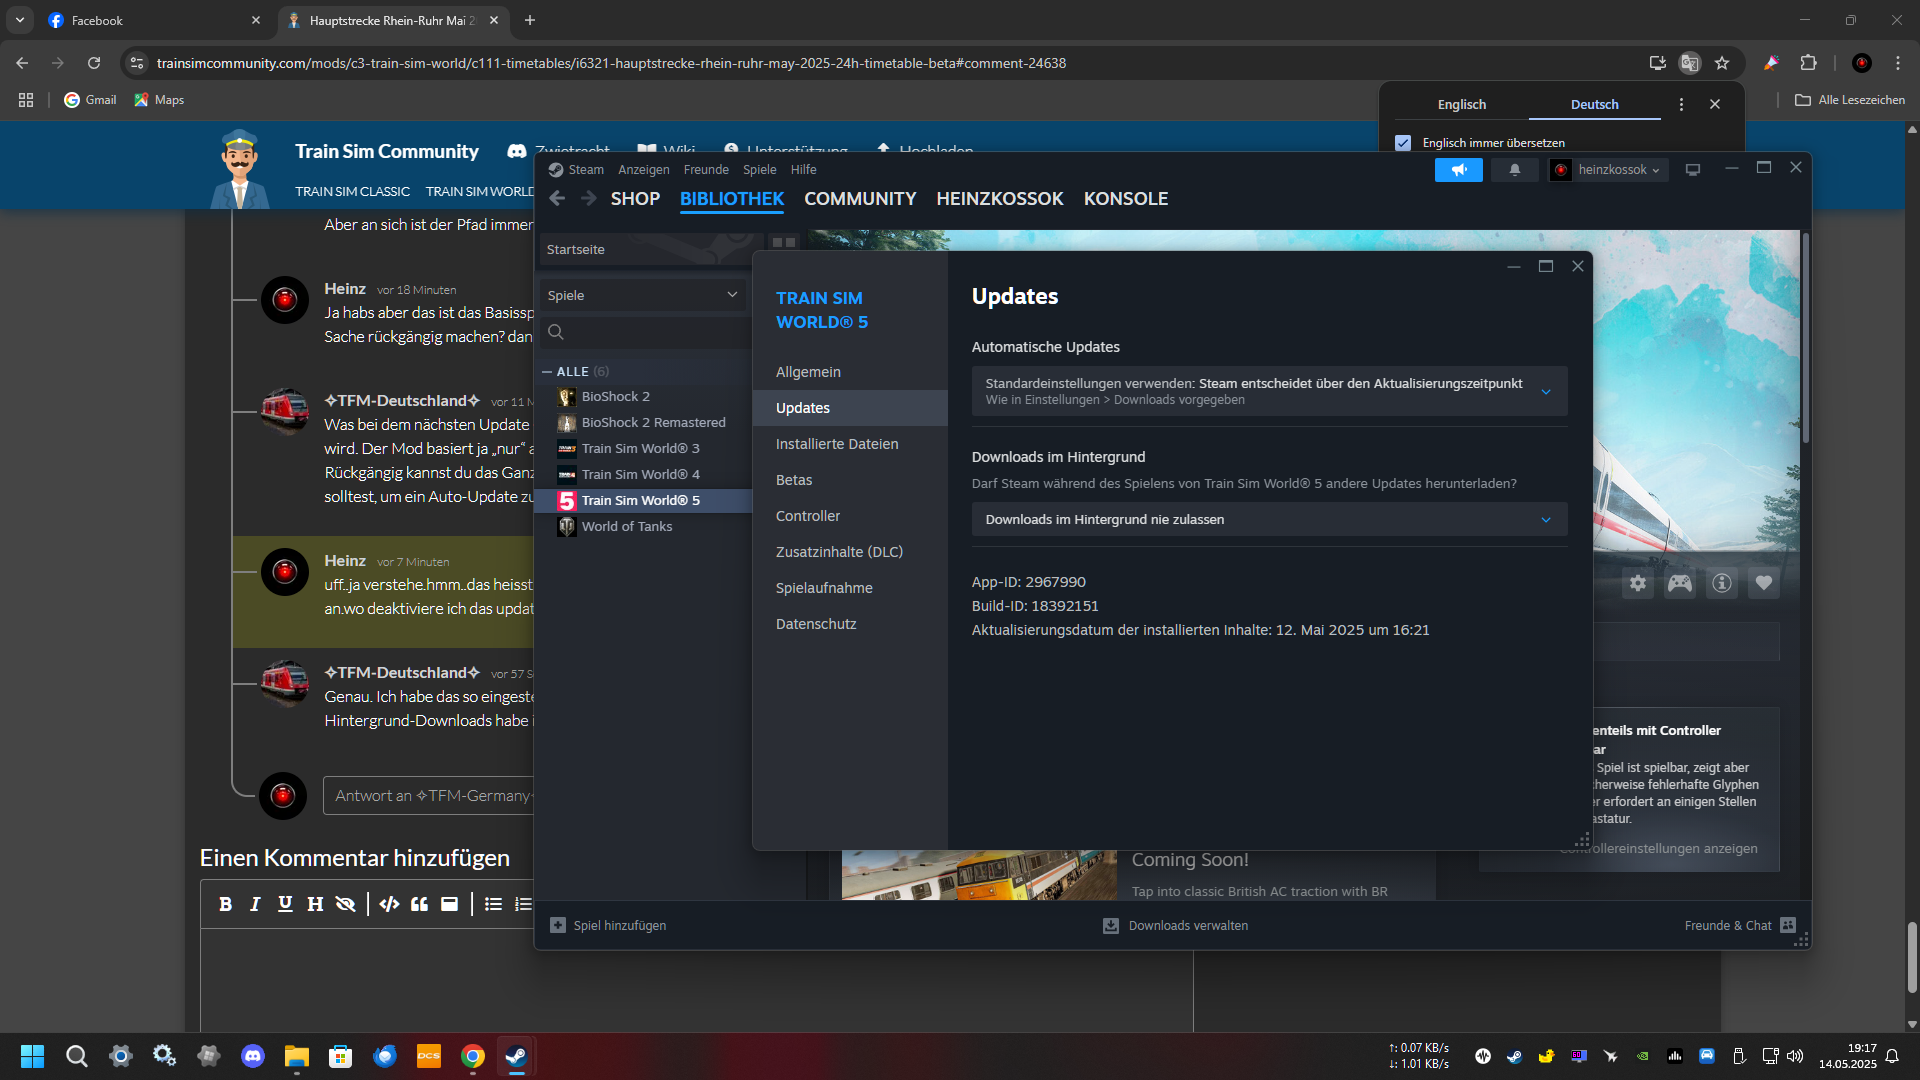Open File Explorer from taskbar

point(297,1056)
